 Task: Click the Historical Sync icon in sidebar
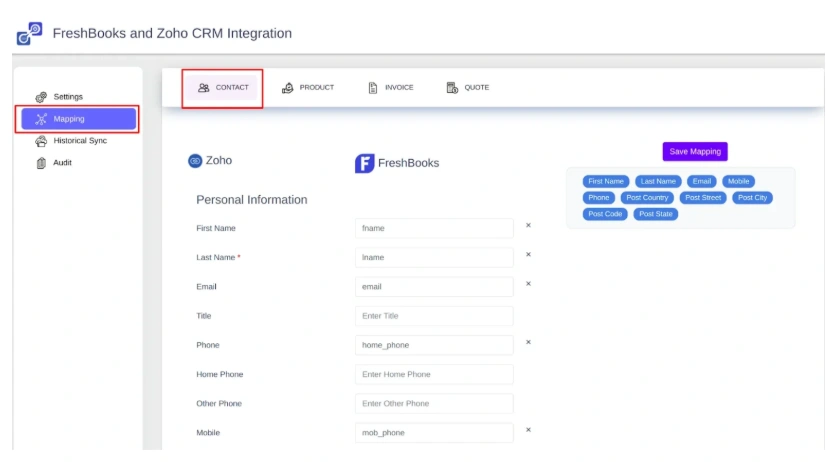click(41, 141)
